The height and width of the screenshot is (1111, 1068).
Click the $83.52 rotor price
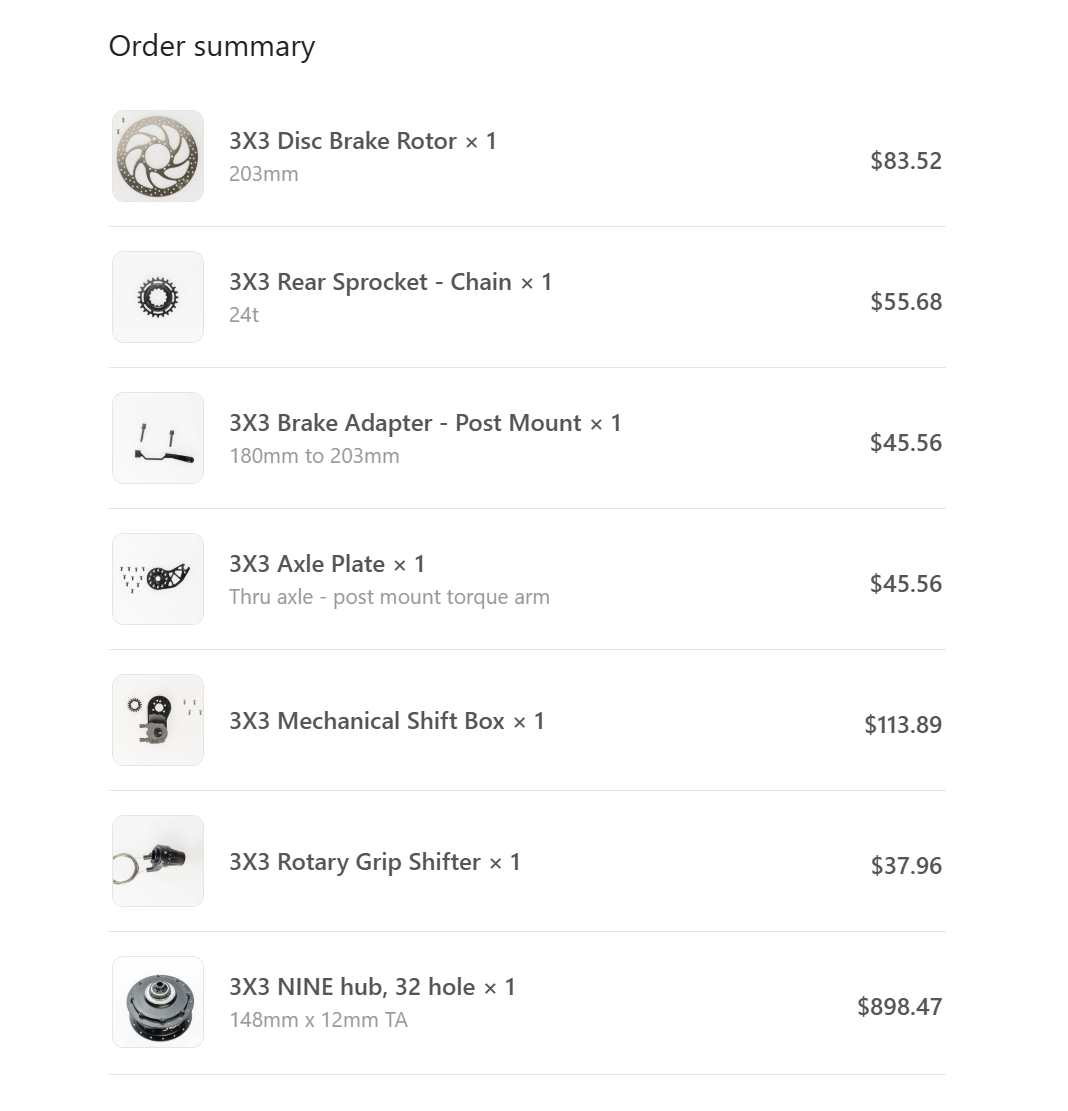point(906,161)
